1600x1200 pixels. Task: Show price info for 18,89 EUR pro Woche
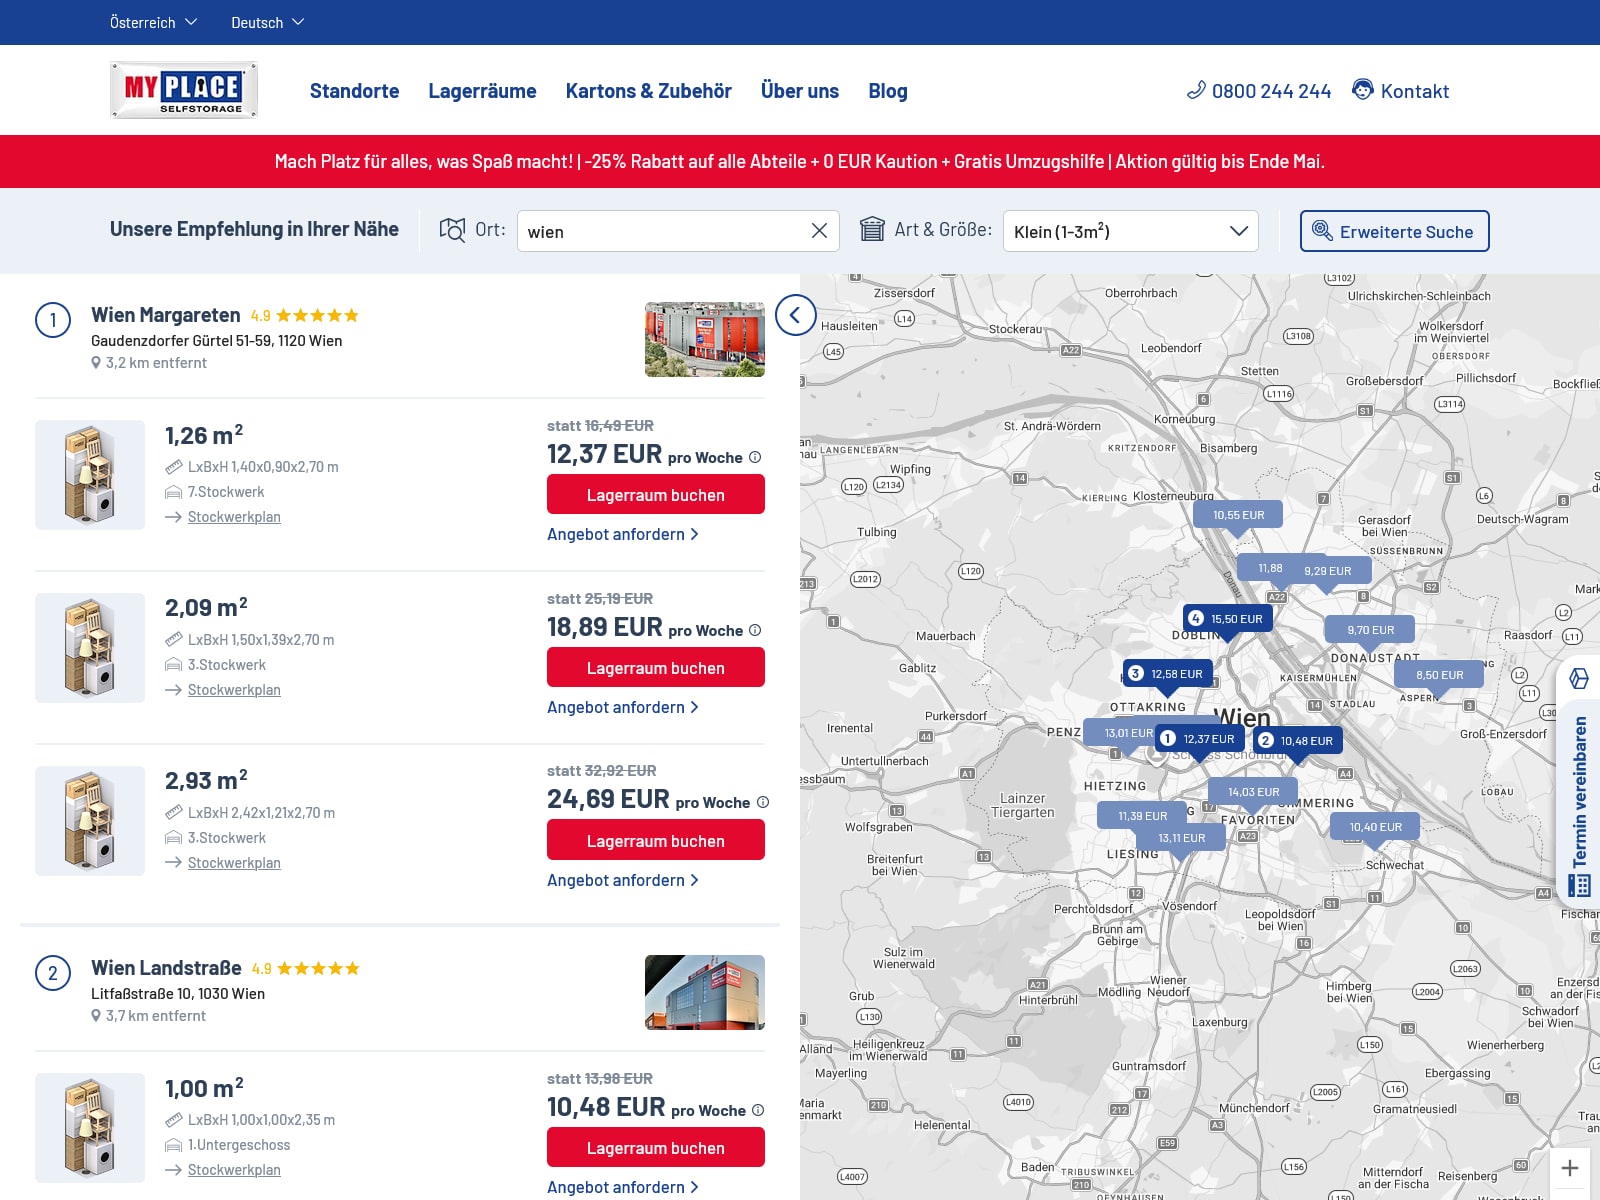click(x=755, y=630)
